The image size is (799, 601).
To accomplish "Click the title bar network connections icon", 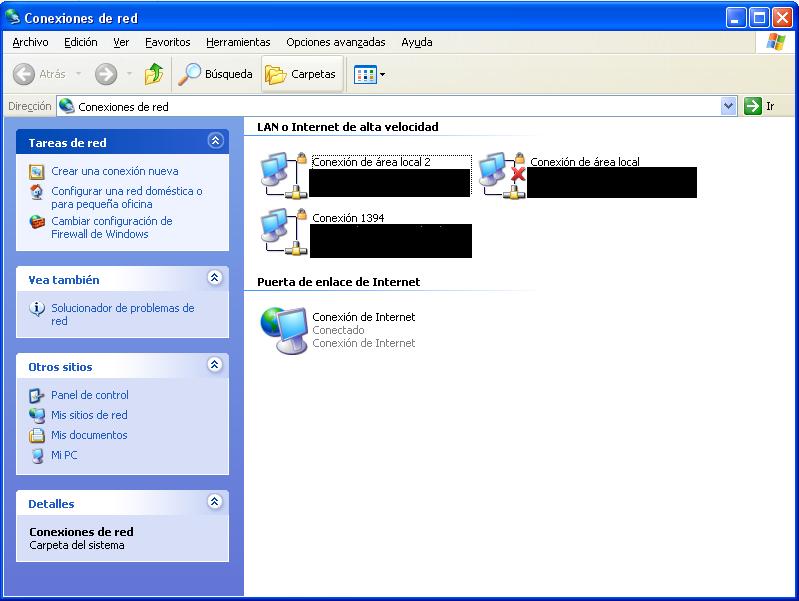I will (13, 17).
